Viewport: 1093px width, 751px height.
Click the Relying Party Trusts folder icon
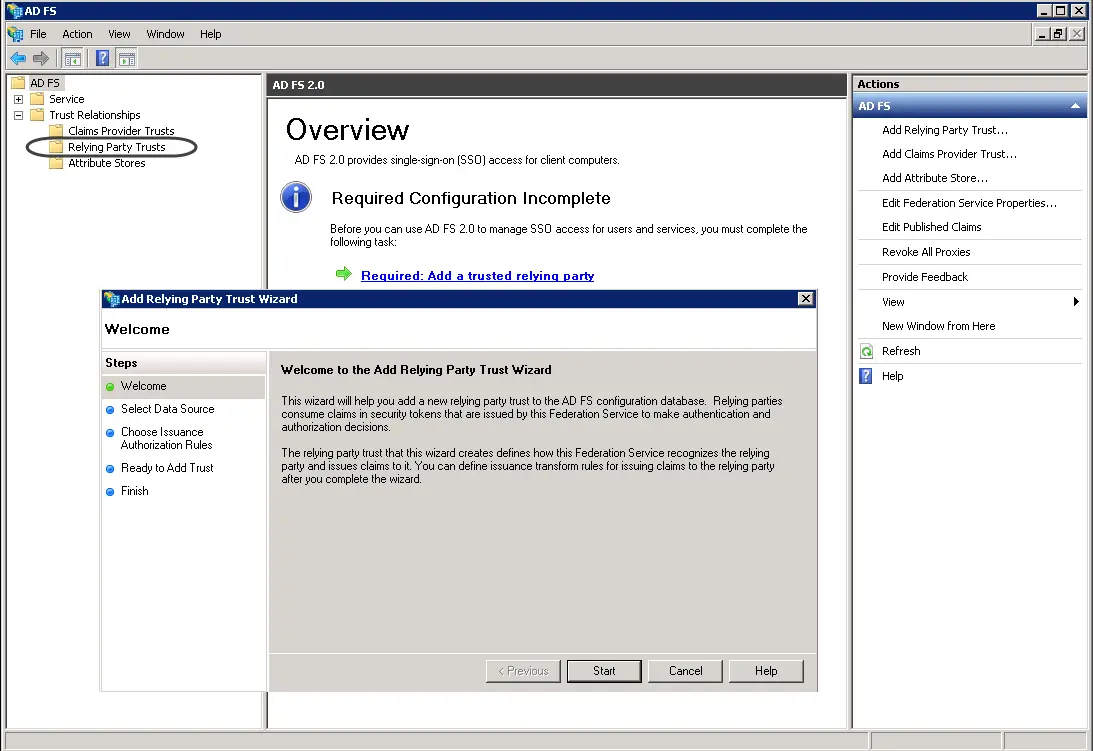56,147
